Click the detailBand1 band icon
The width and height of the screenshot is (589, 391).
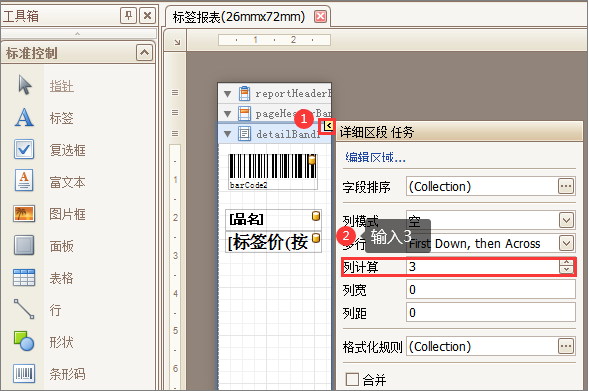tap(245, 134)
